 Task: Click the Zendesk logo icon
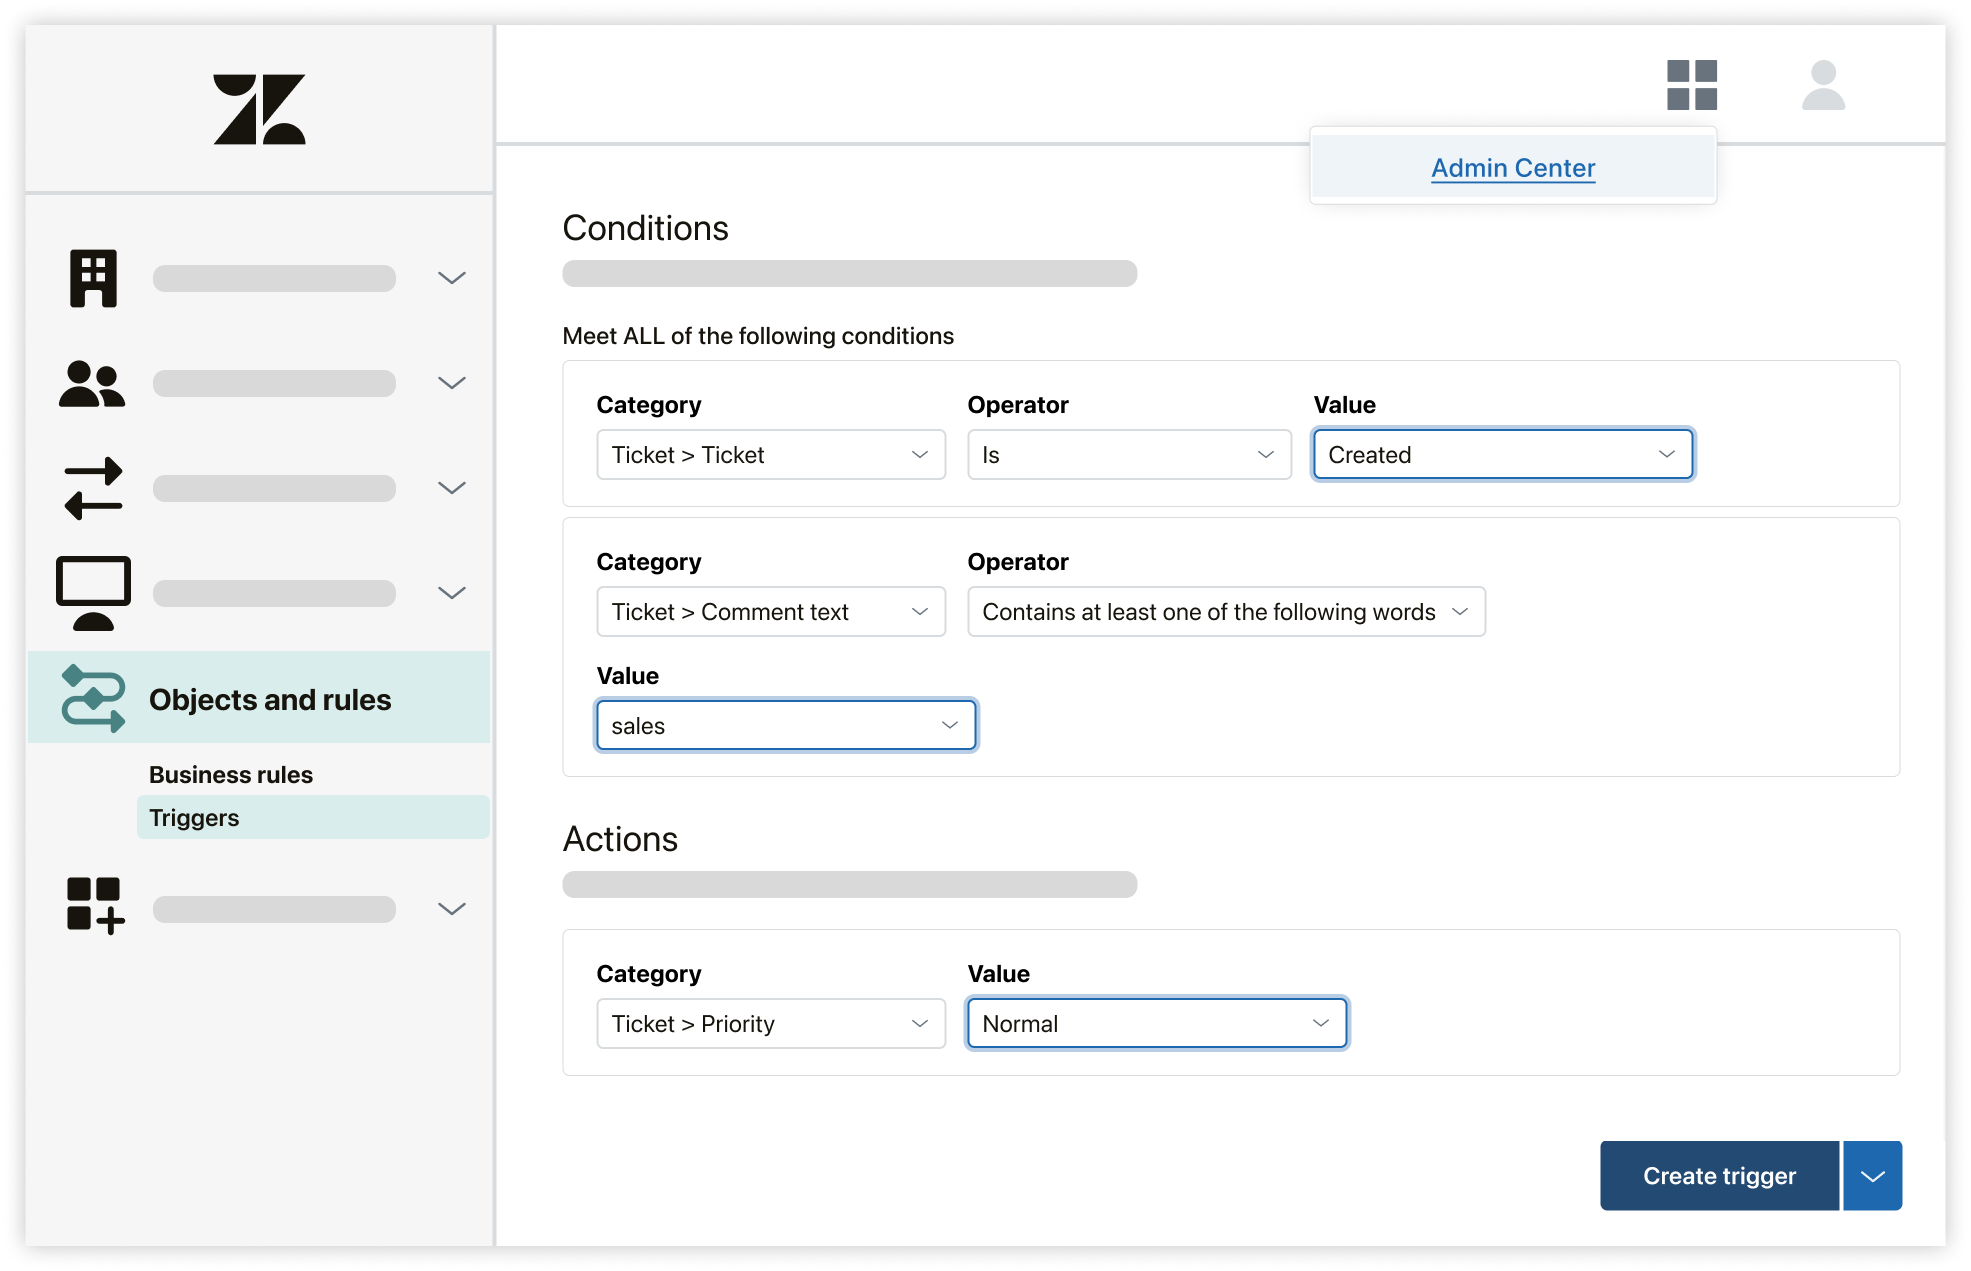pos(263,106)
